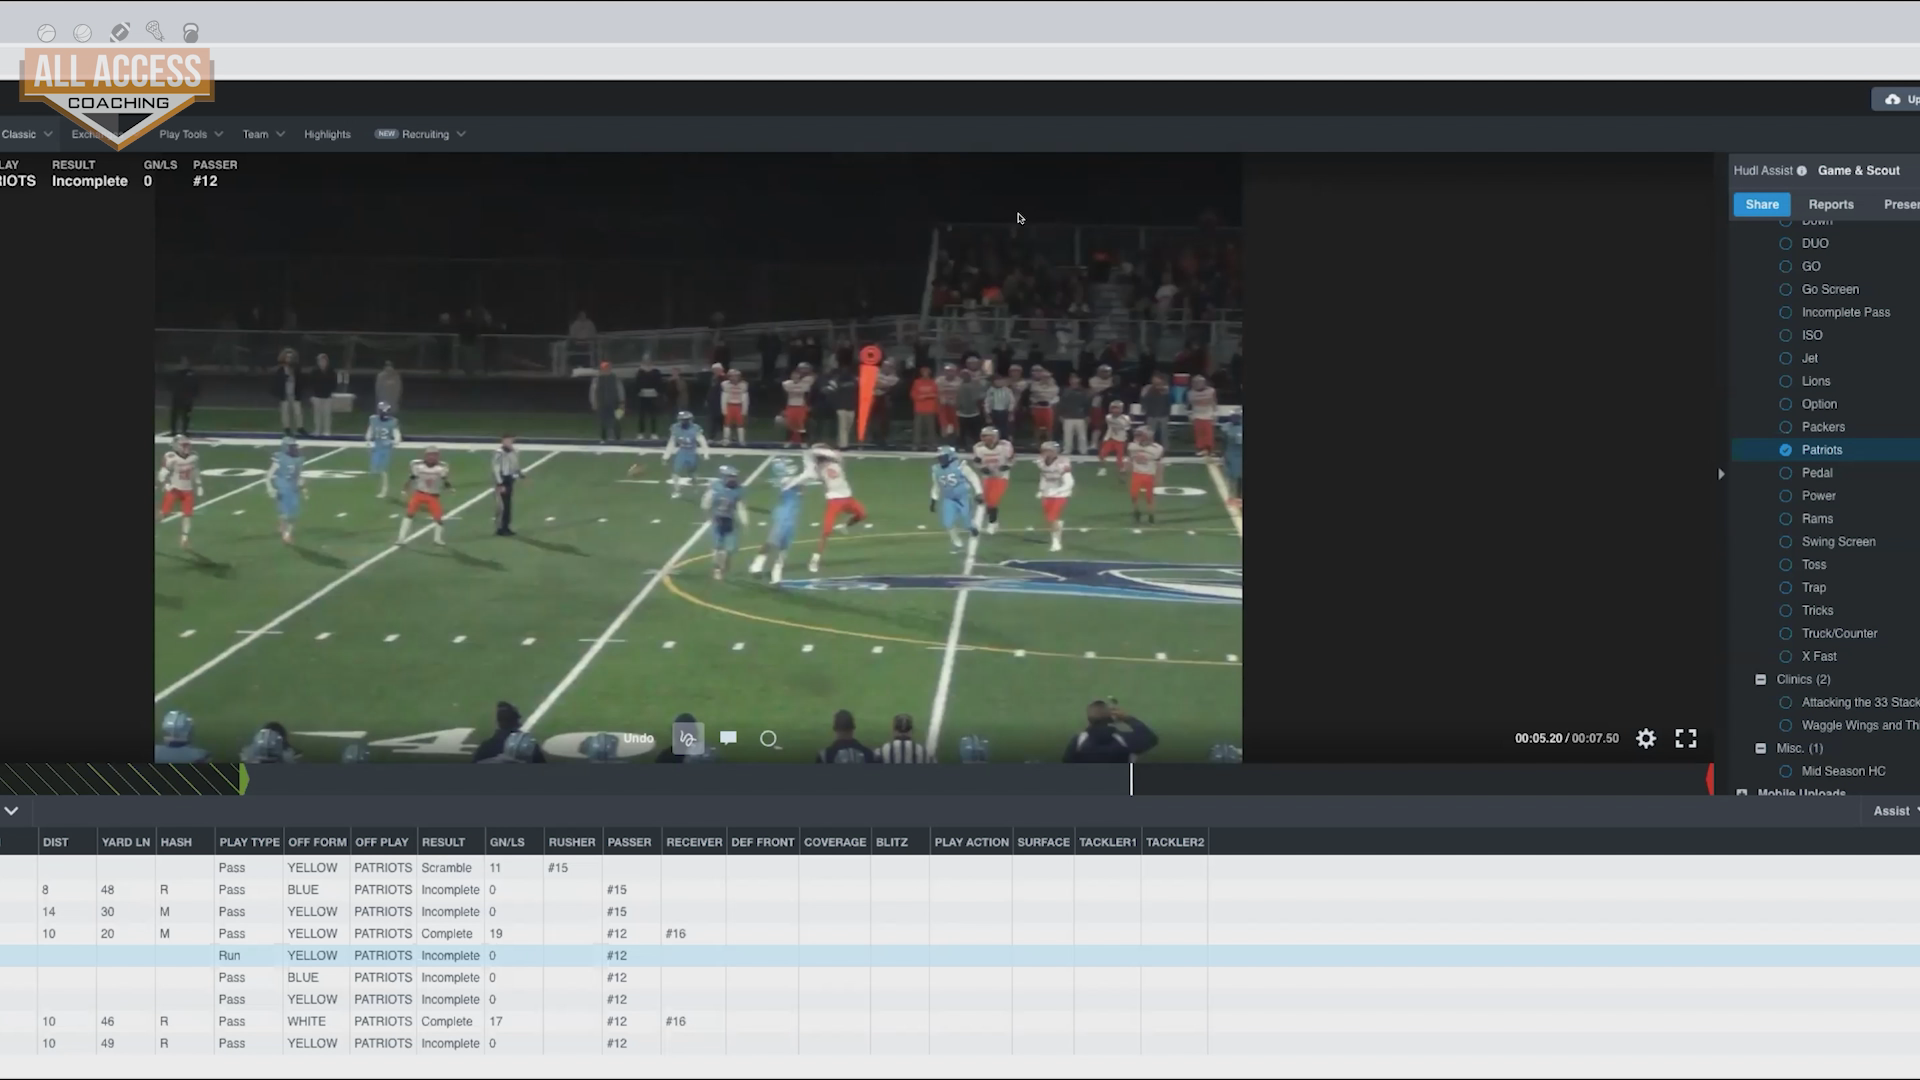Uncheck the Patriots playlist

(1785, 451)
